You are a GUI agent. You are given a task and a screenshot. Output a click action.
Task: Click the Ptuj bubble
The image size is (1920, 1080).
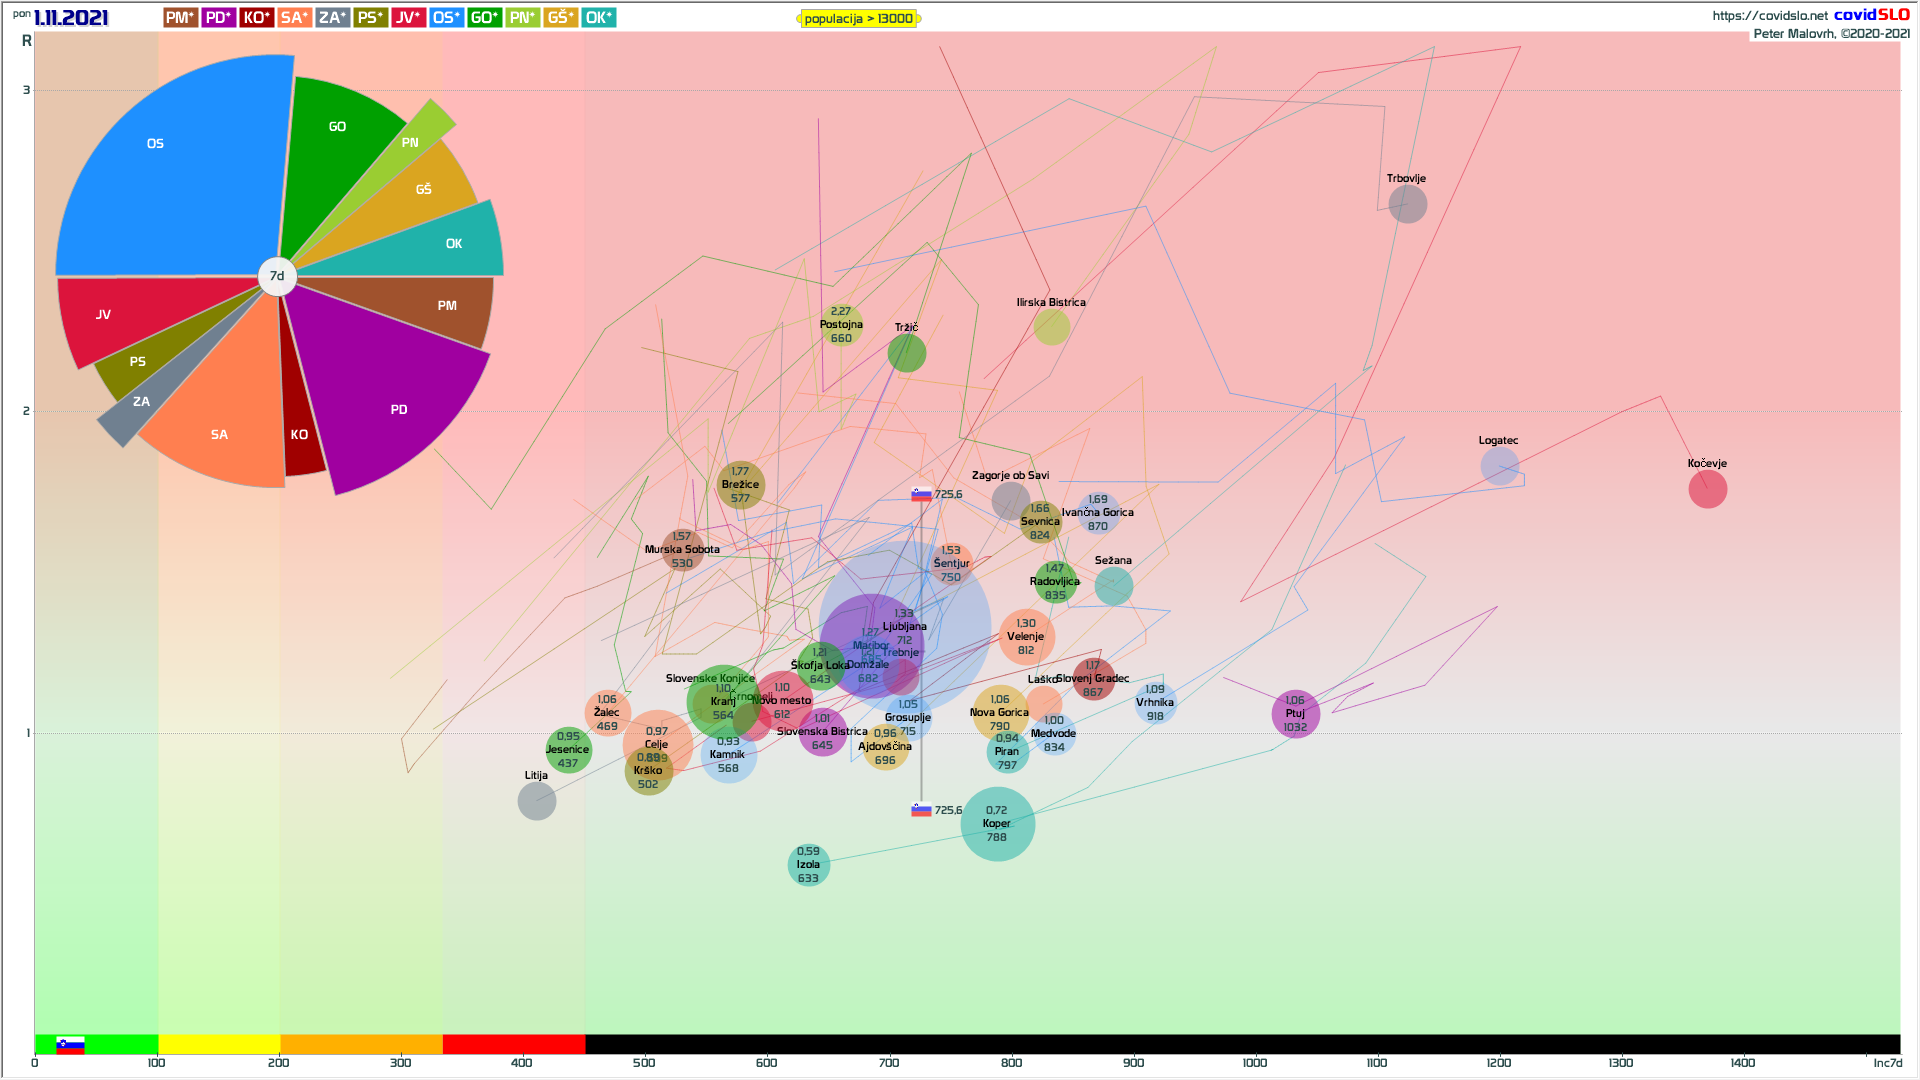(x=1295, y=714)
